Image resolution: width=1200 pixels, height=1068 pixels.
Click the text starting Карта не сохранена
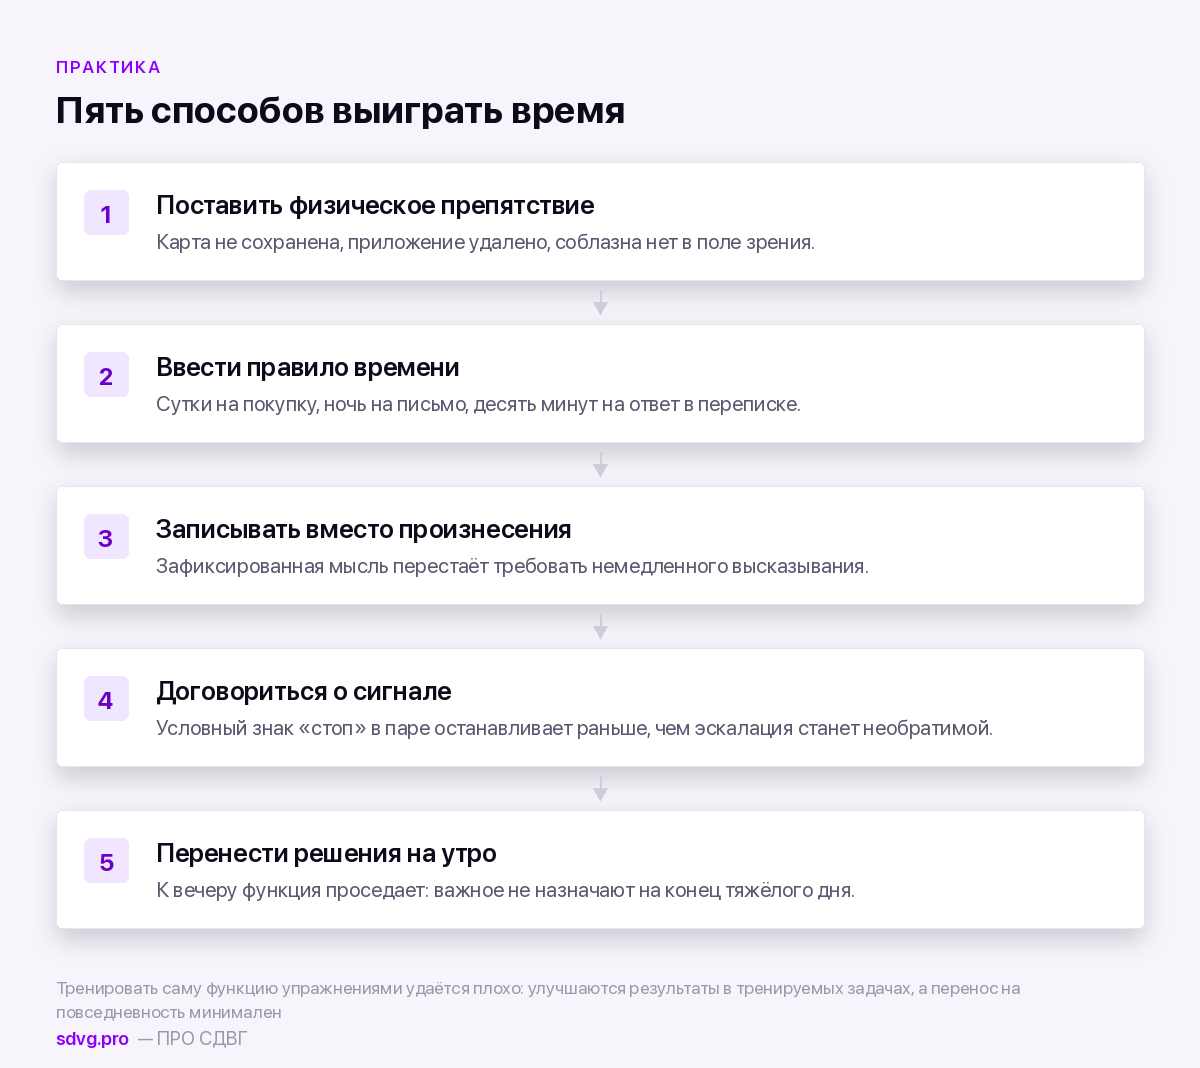click(x=485, y=242)
